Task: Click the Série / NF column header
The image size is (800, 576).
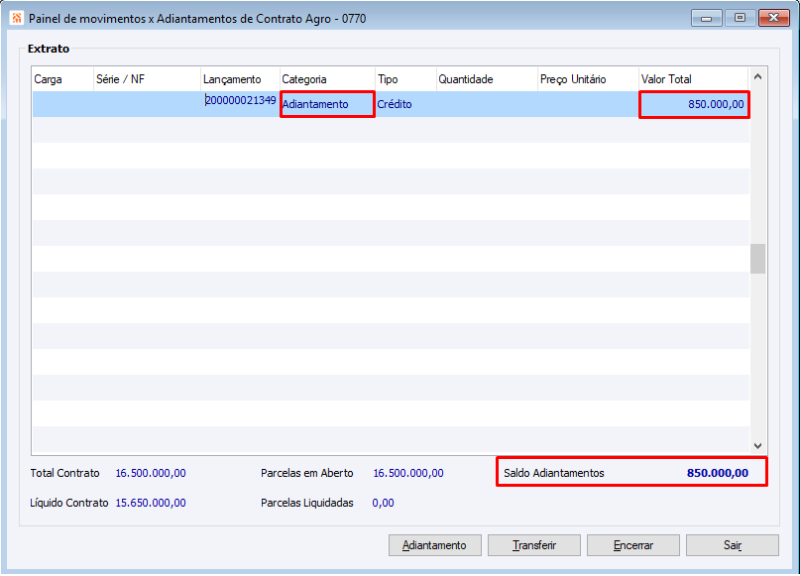Action: point(147,79)
